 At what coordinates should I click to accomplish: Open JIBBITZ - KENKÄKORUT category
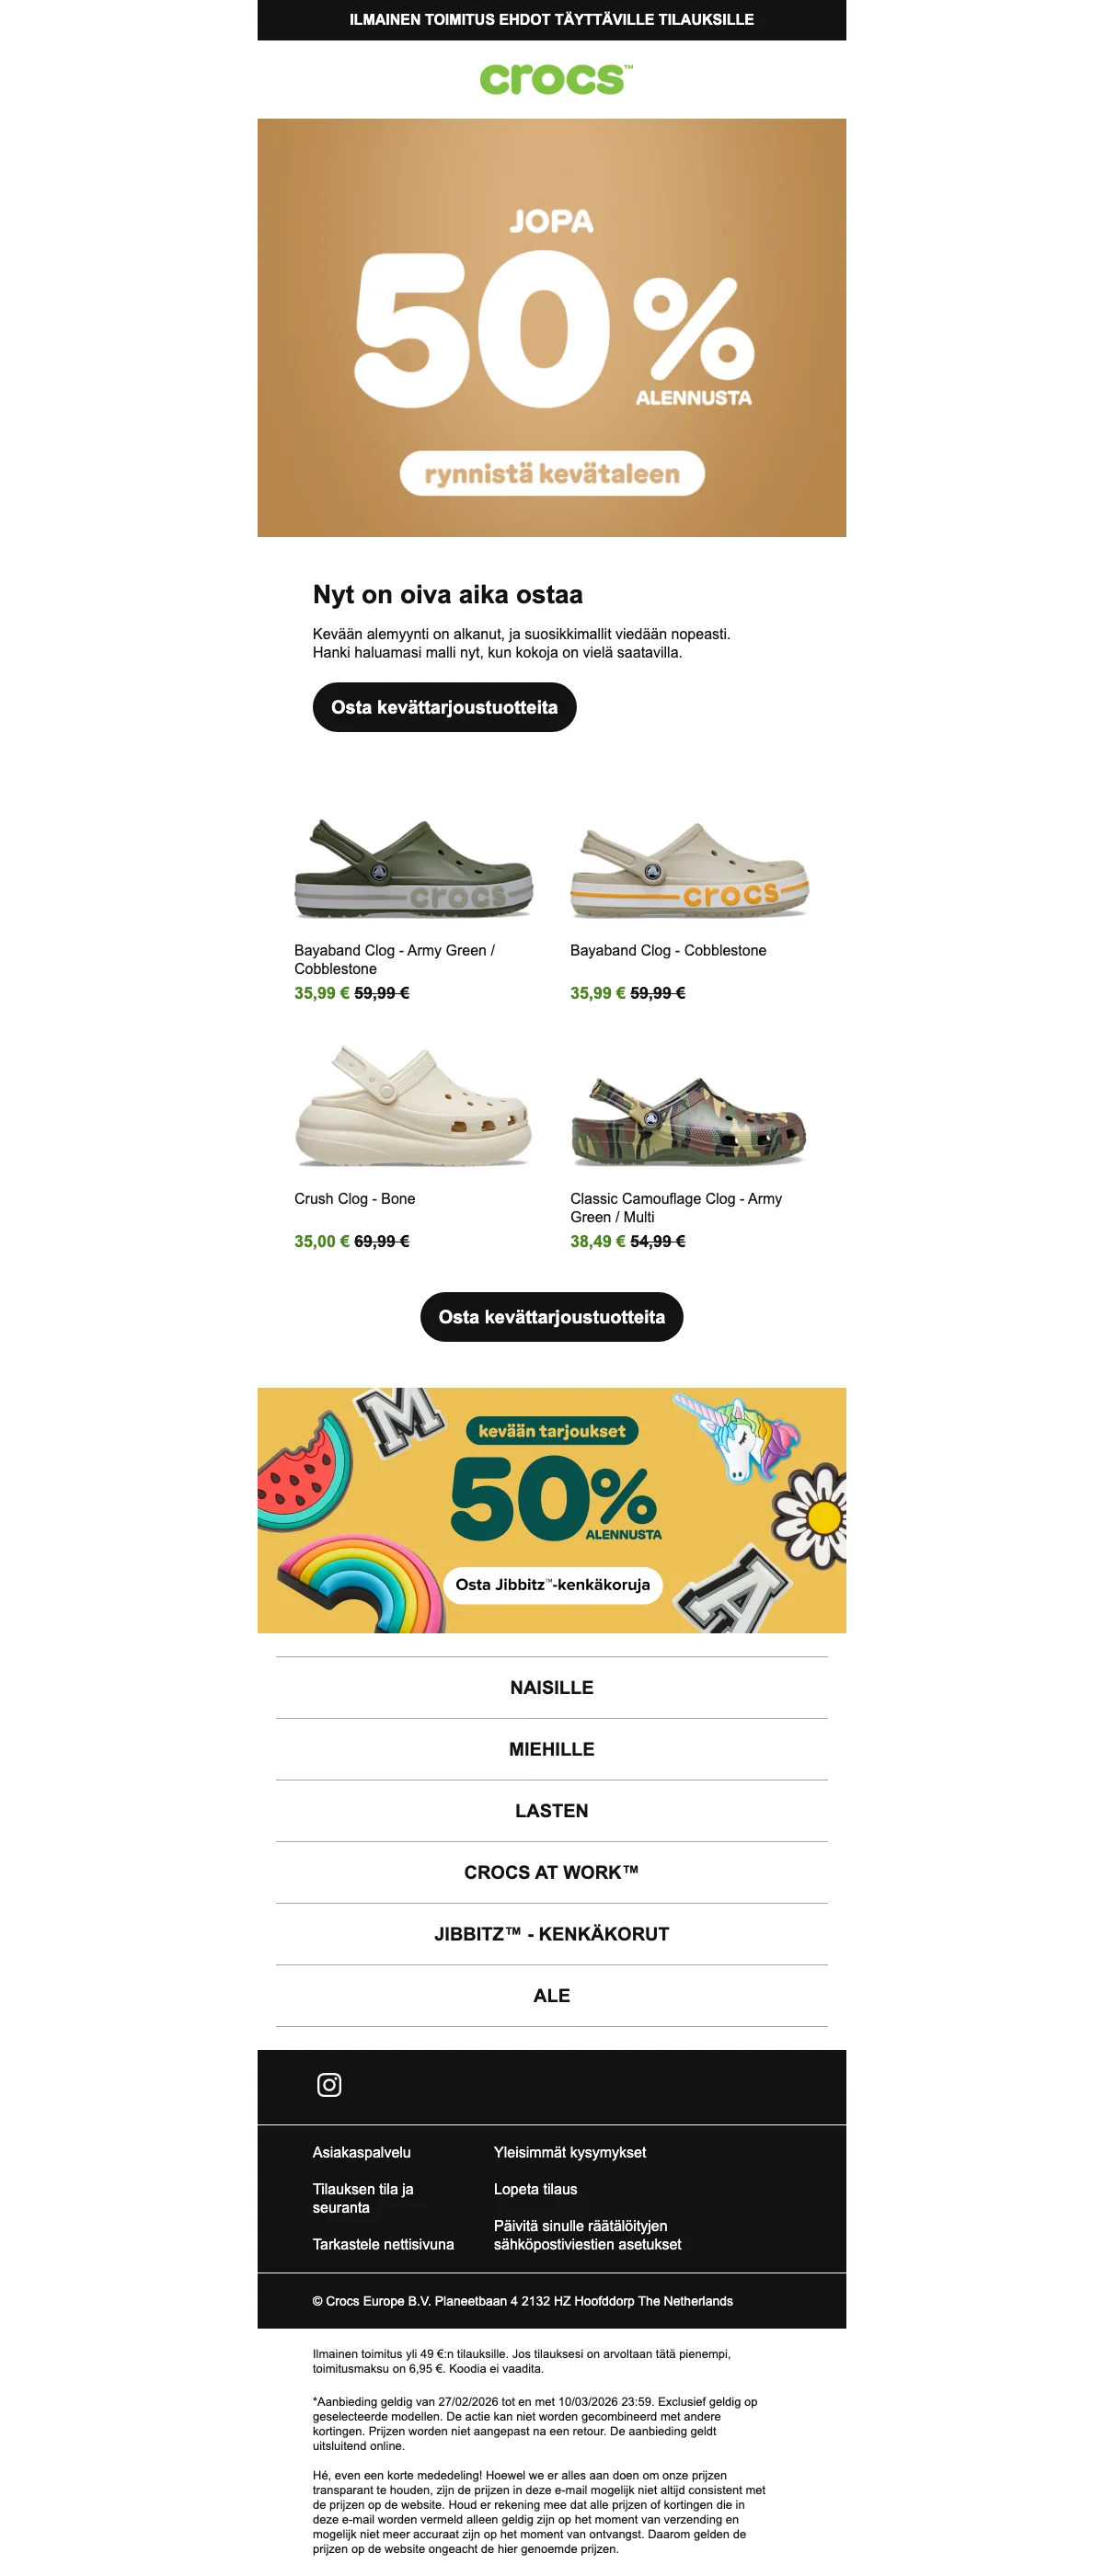pos(552,1934)
